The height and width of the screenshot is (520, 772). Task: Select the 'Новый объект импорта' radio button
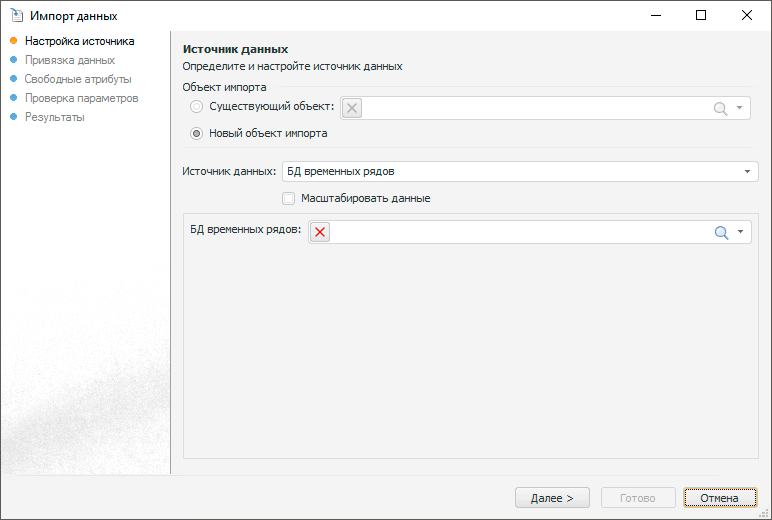pyautogui.click(x=197, y=133)
